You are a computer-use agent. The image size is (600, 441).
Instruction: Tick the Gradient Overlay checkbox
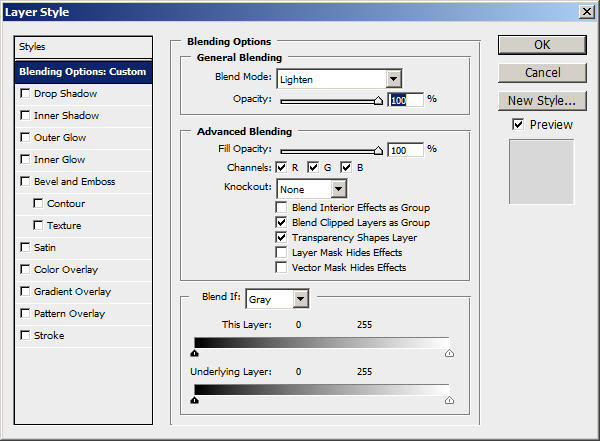tap(25, 291)
